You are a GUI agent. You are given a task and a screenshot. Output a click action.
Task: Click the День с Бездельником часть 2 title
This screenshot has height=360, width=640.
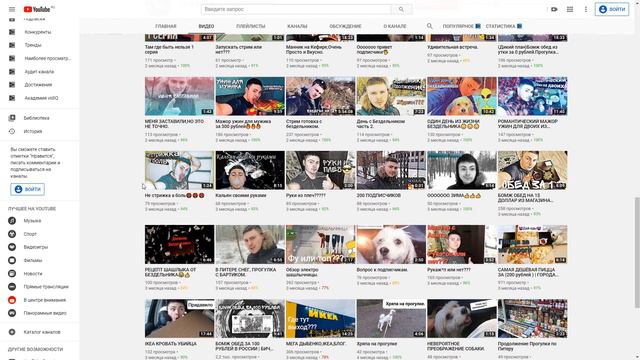point(381,124)
